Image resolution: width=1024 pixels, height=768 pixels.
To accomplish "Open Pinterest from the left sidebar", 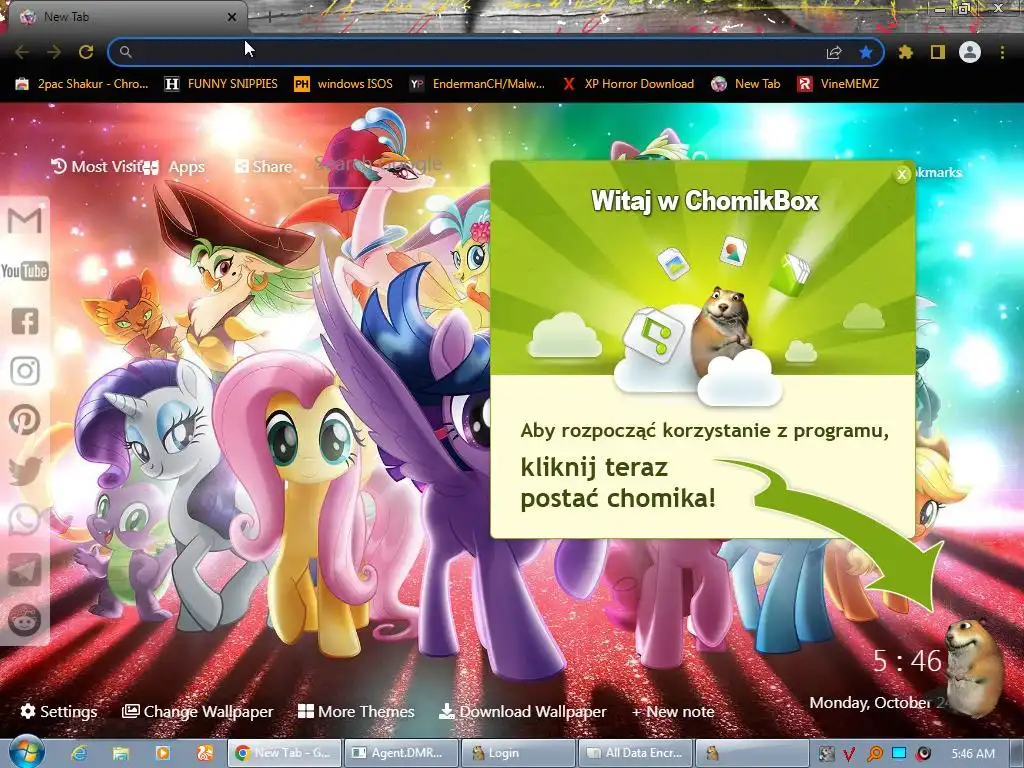I will [x=25, y=420].
